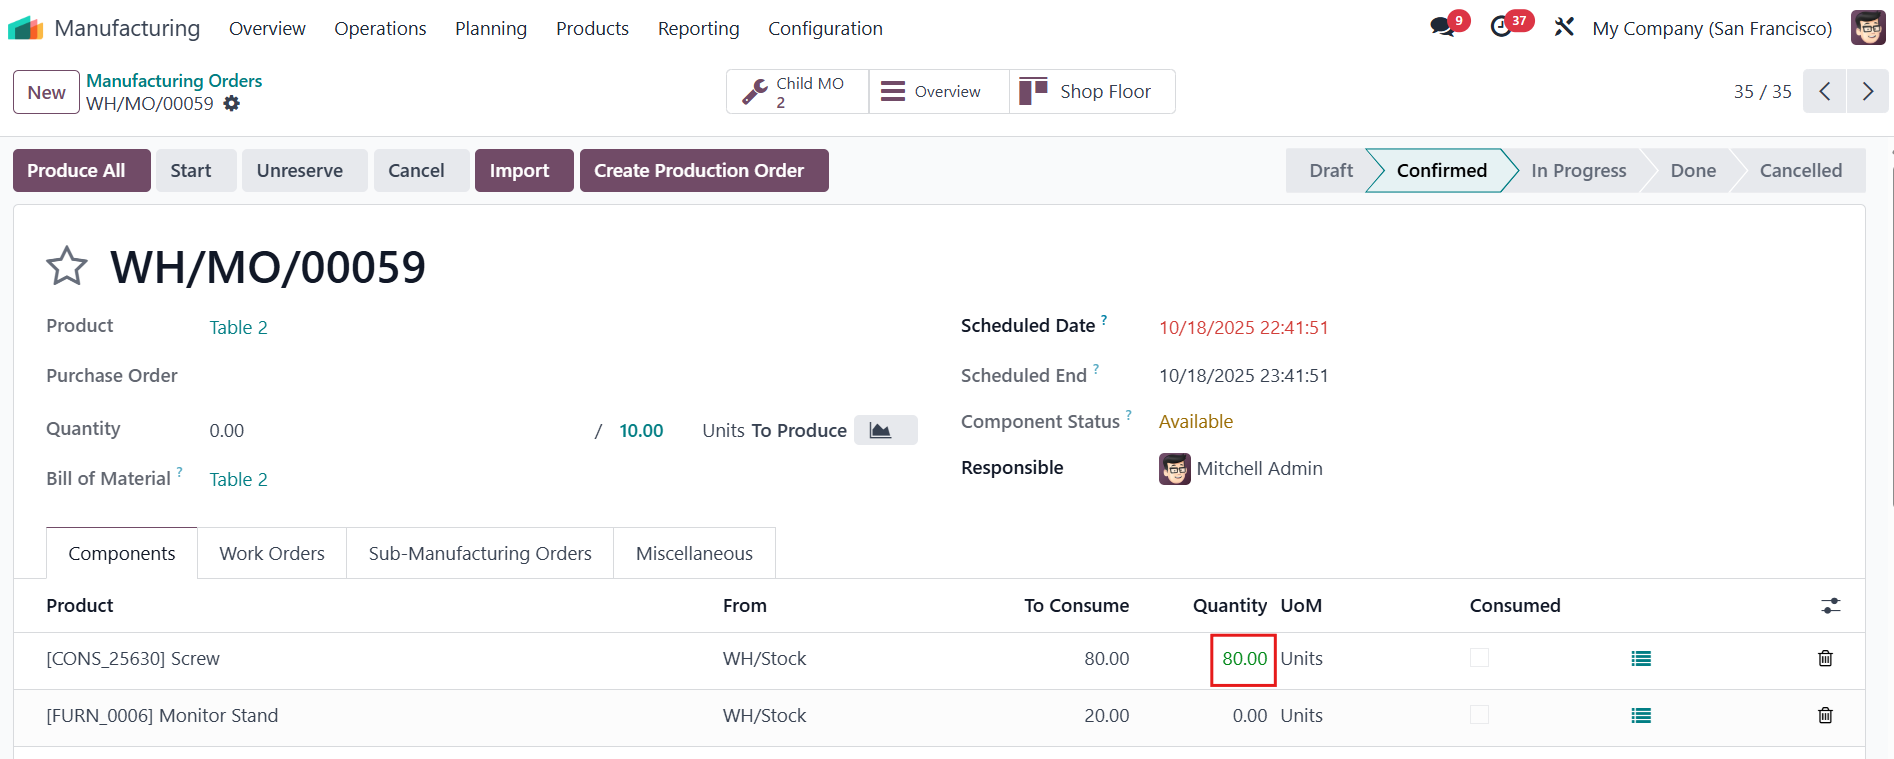Go to the next record arrow

pyautogui.click(x=1867, y=92)
